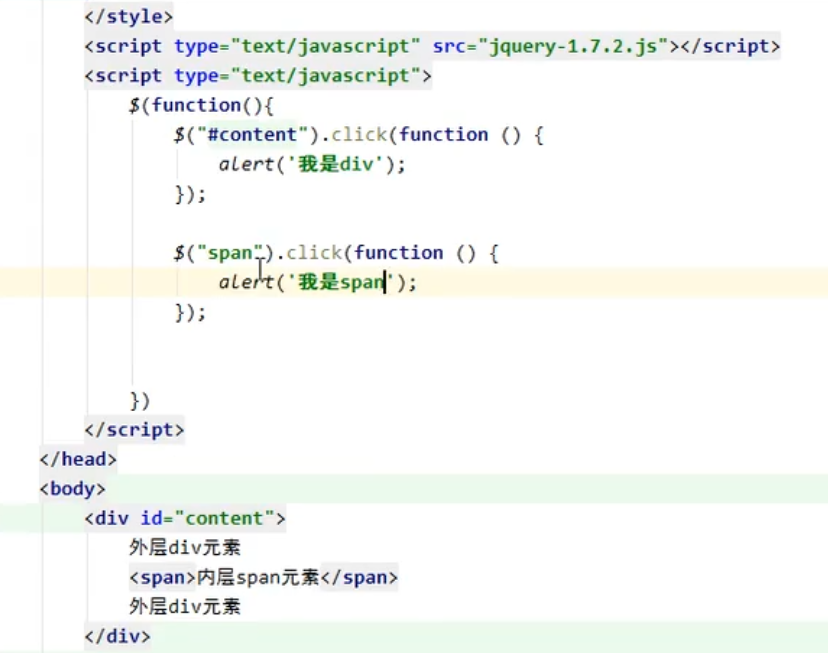Image resolution: width=828 pixels, height=653 pixels.
Task: Click the closing </style> tag
Action: click(128, 17)
